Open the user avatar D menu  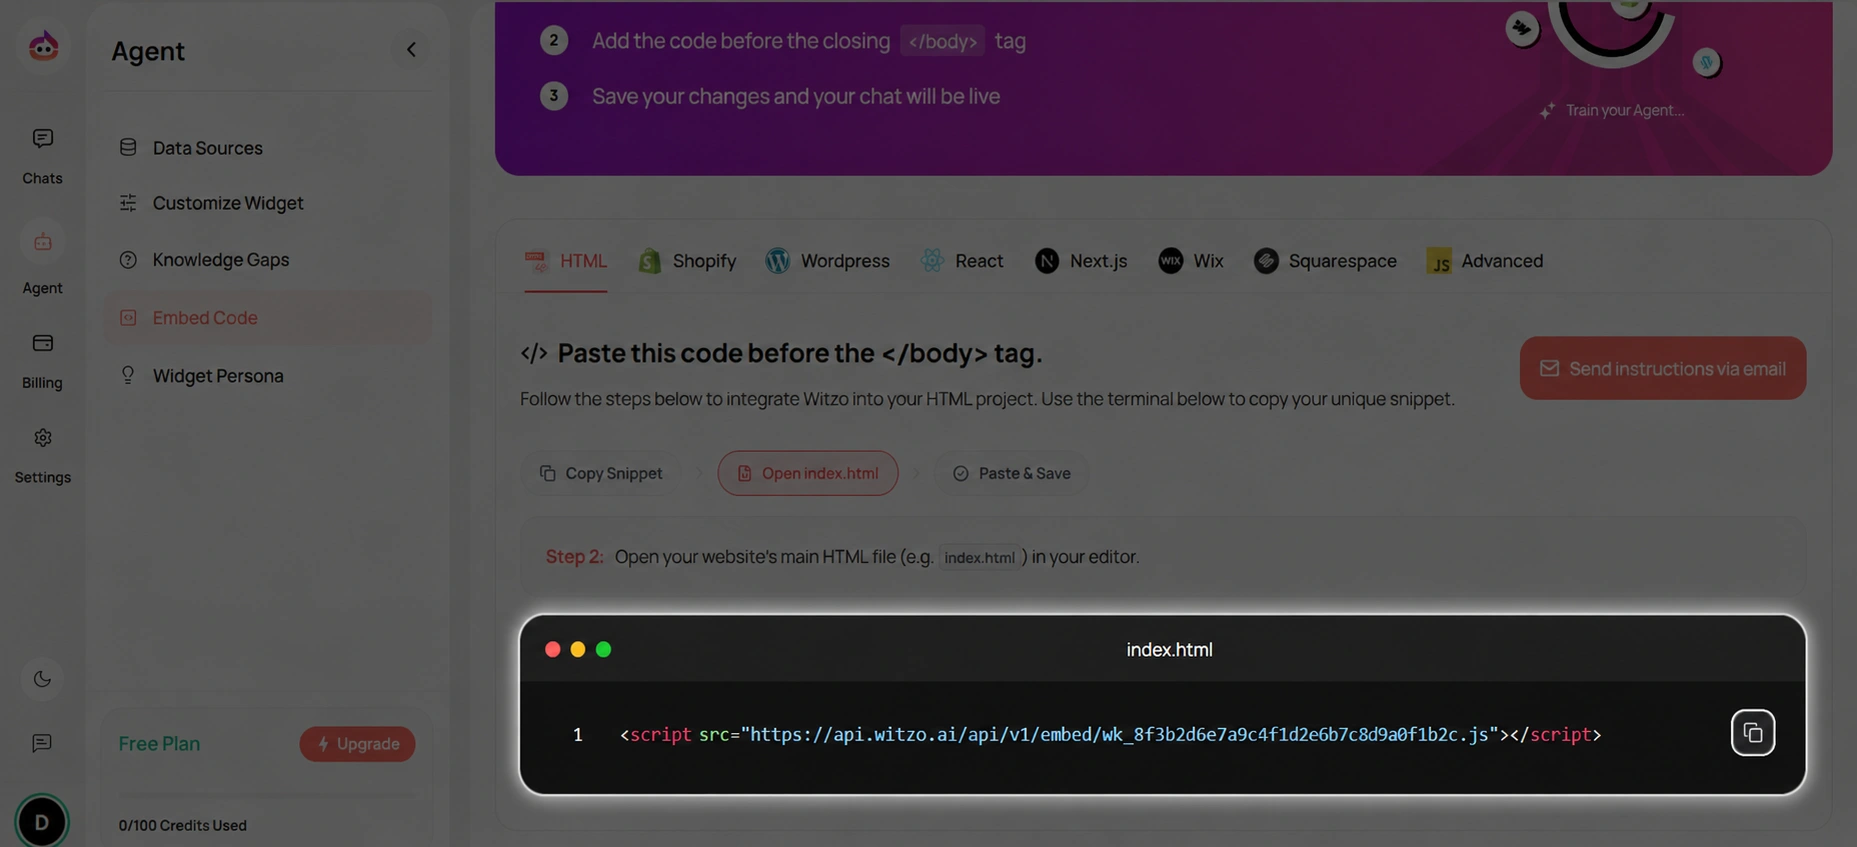point(42,822)
